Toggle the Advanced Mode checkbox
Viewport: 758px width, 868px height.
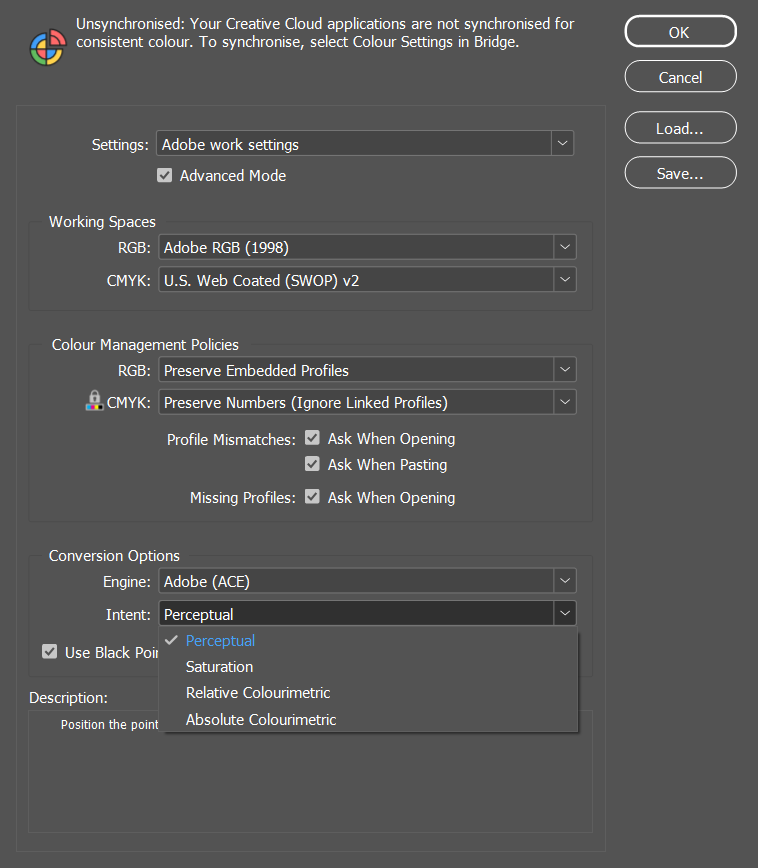[x=164, y=175]
